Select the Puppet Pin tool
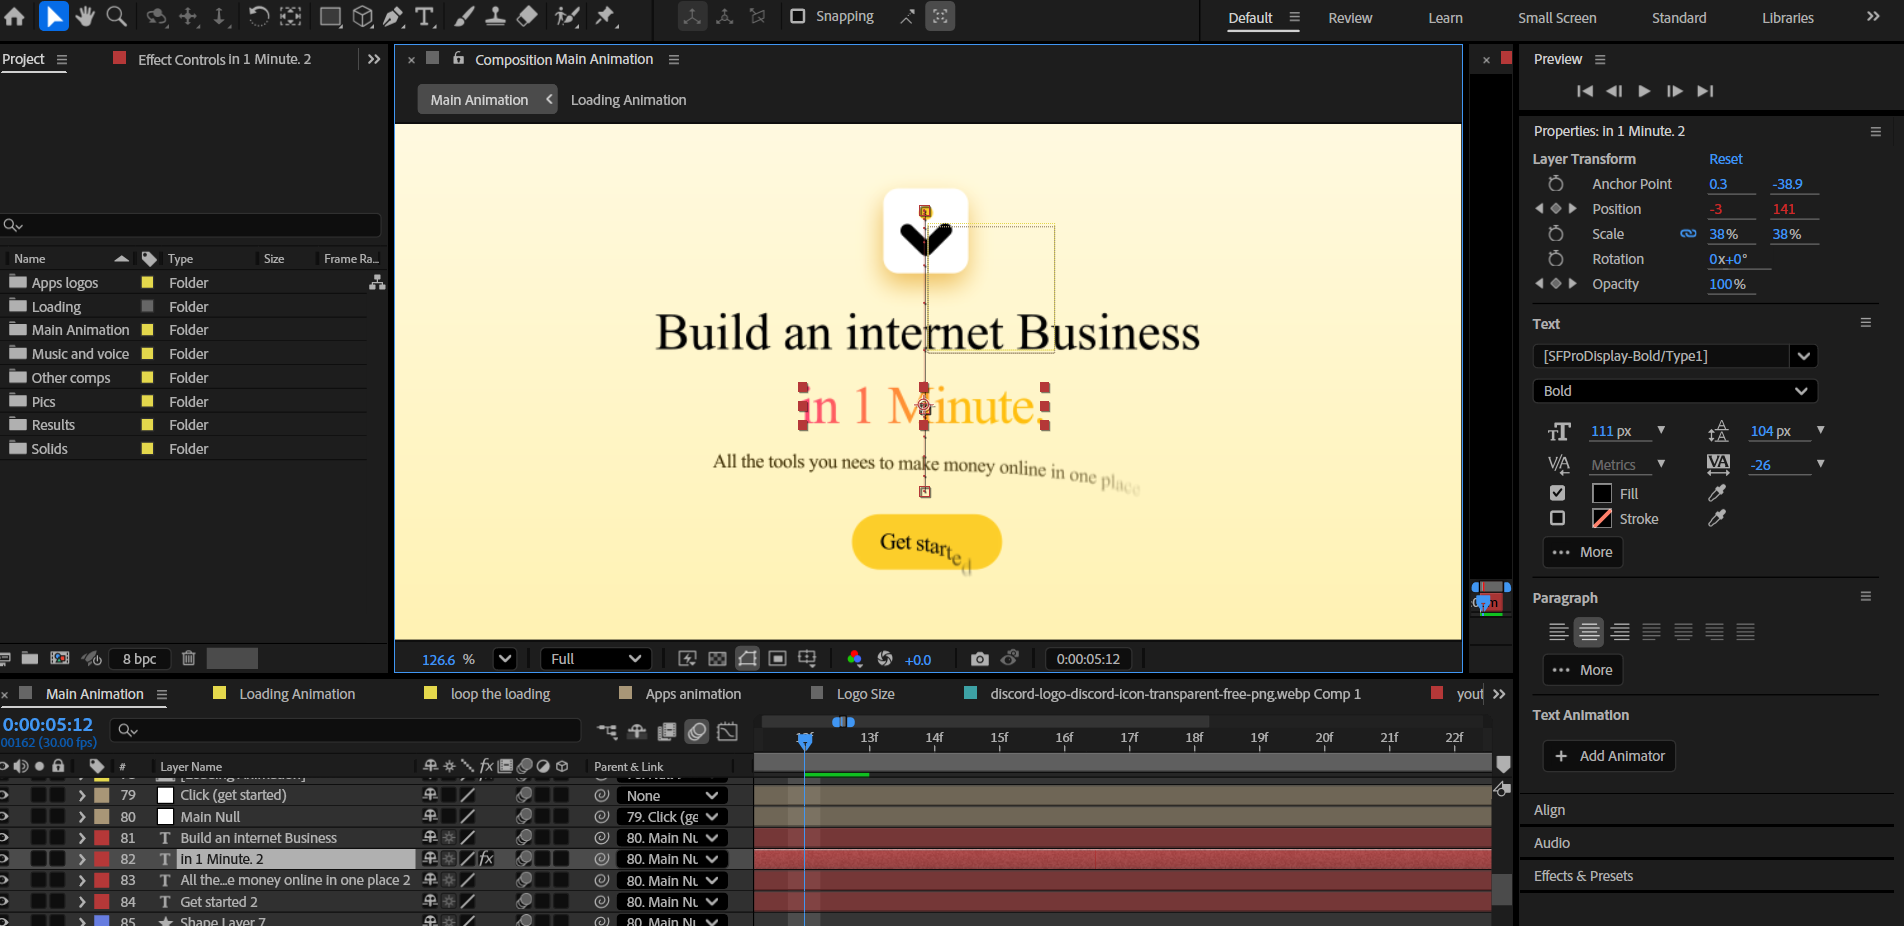Image resolution: width=1904 pixels, height=926 pixels. 605,16
